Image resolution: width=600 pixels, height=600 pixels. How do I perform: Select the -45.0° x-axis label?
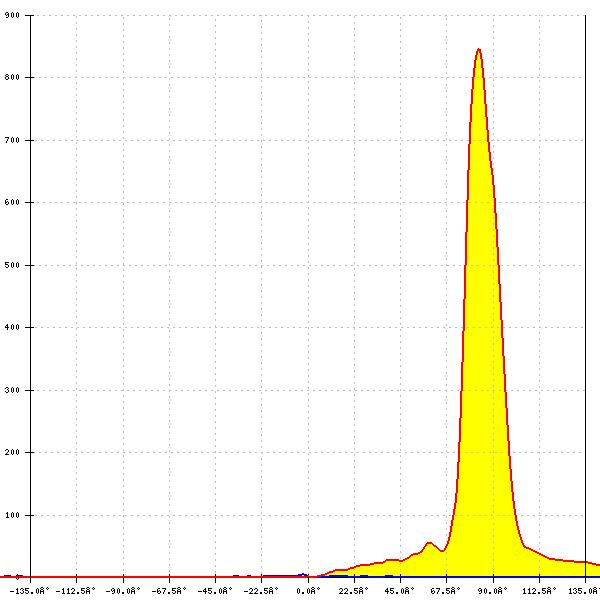pos(215,591)
